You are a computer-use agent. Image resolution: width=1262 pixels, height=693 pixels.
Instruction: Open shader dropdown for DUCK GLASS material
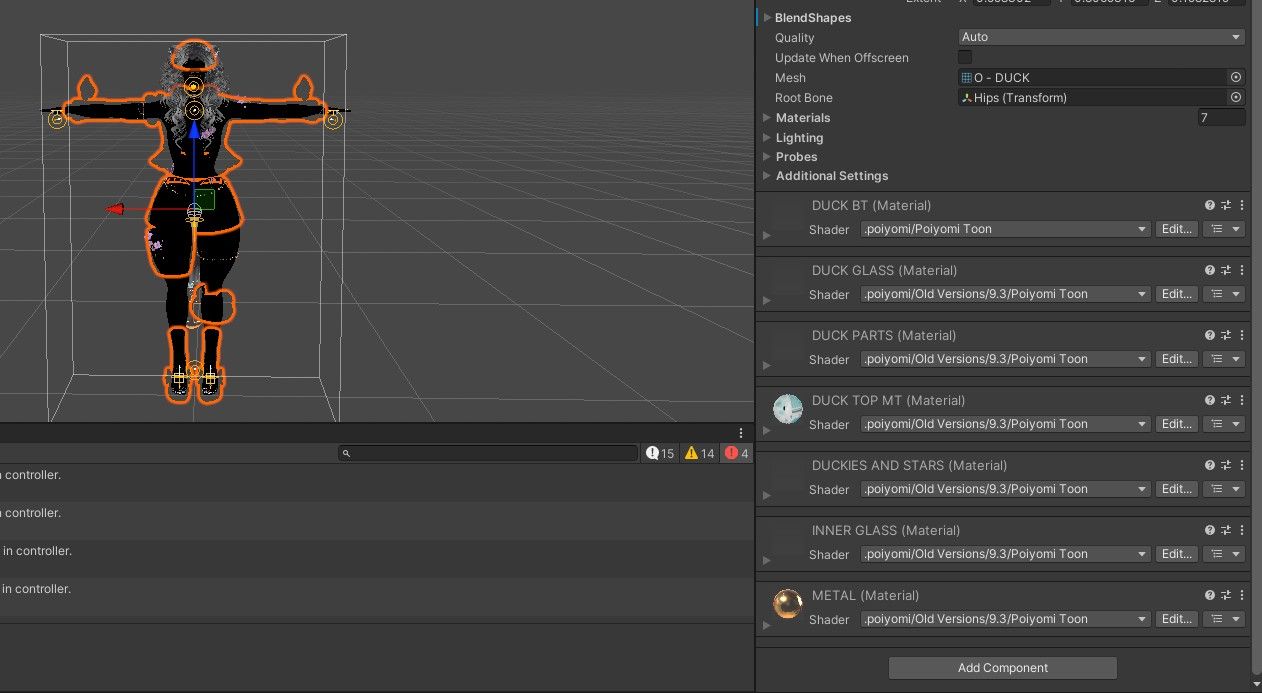coord(1005,294)
